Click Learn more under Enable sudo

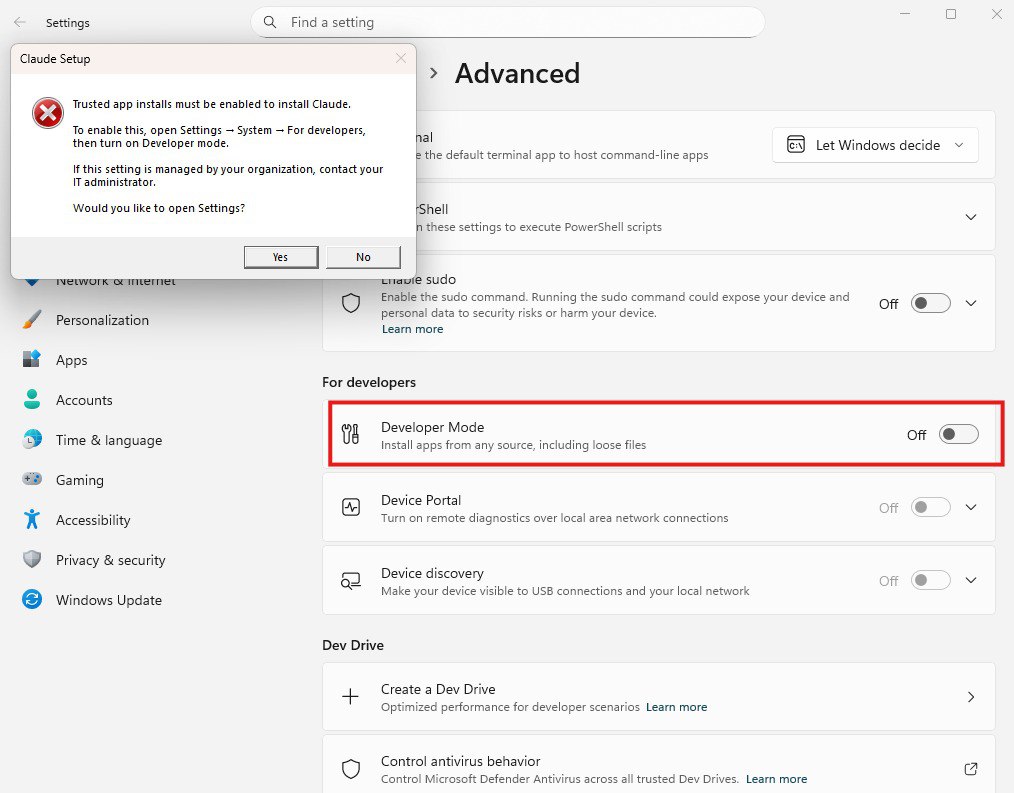coord(412,329)
